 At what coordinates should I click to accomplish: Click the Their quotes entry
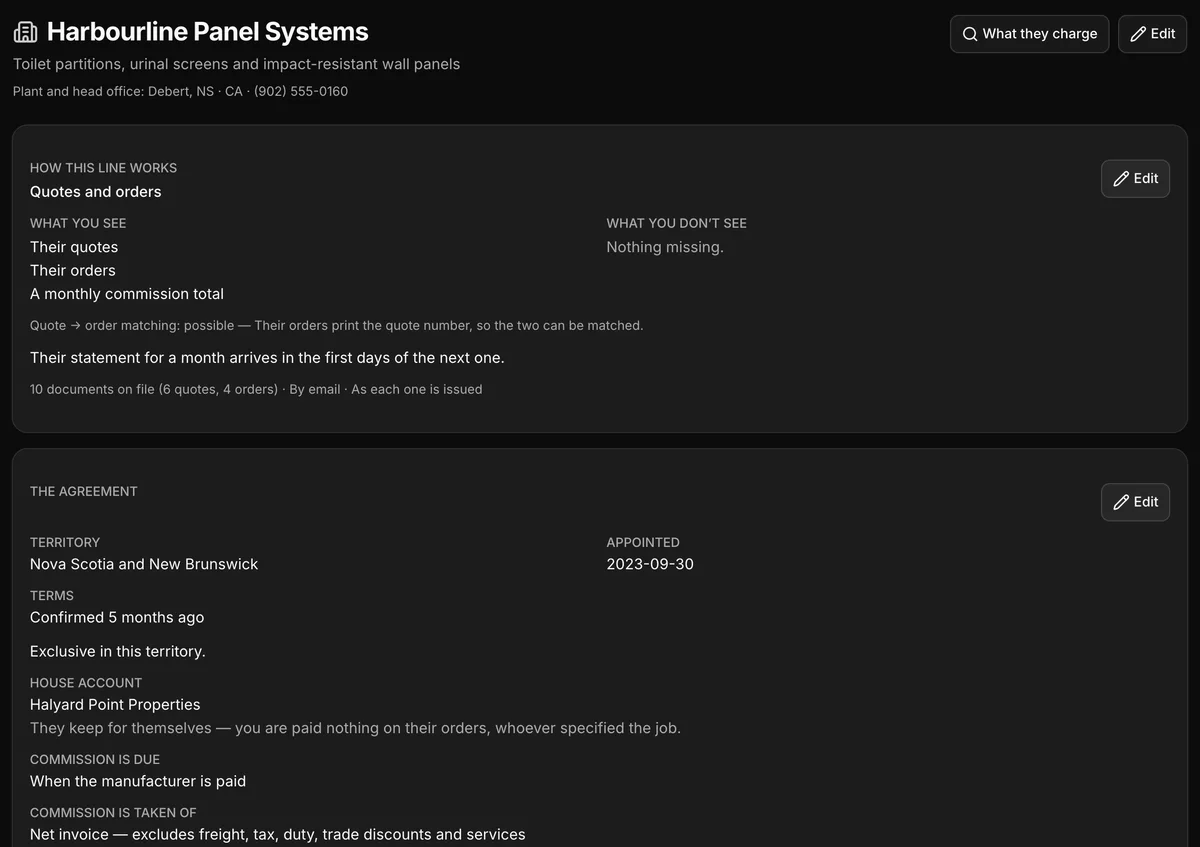click(x=74, y=247)
